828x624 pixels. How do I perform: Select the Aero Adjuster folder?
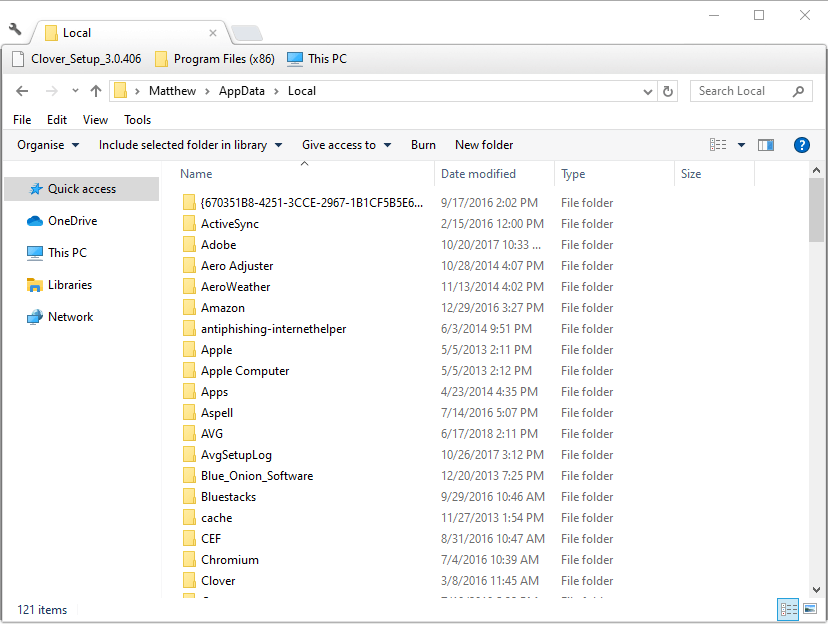point(237,266)
